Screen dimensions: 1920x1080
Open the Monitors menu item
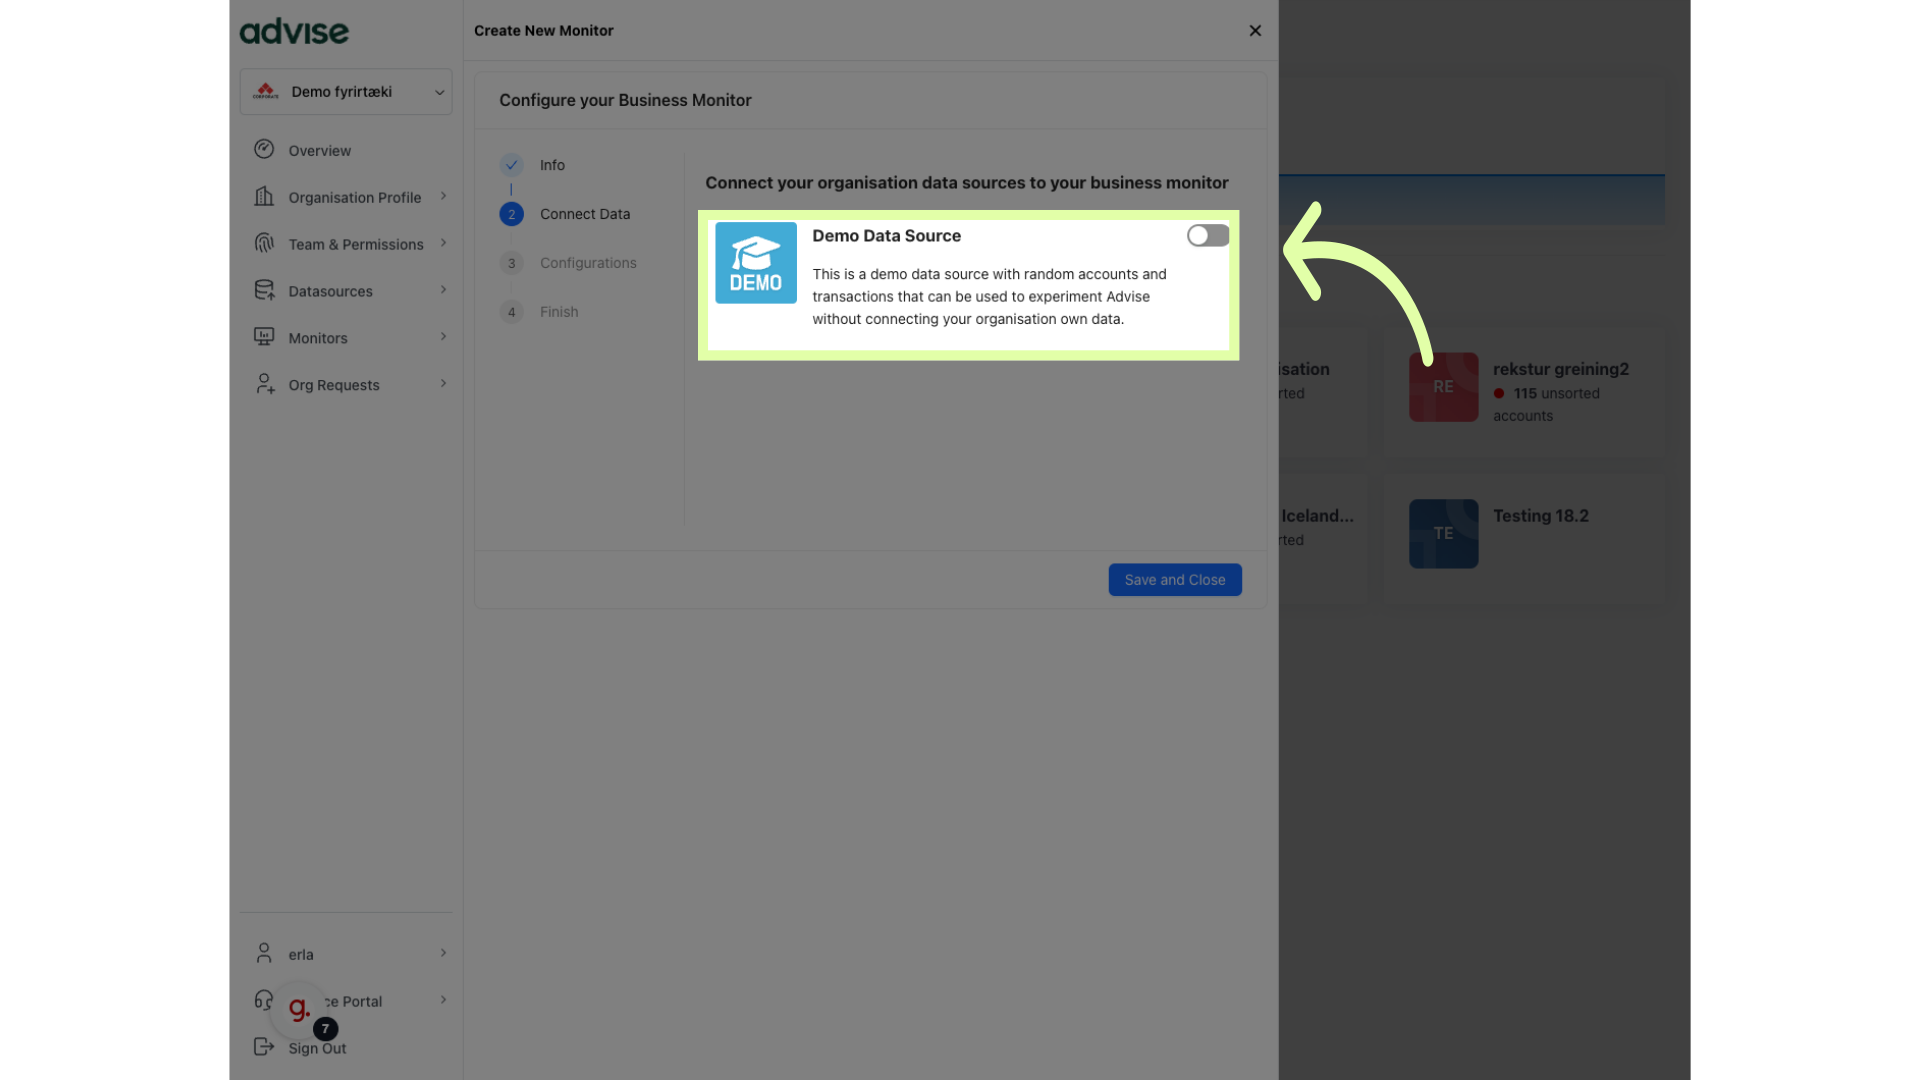319,337
